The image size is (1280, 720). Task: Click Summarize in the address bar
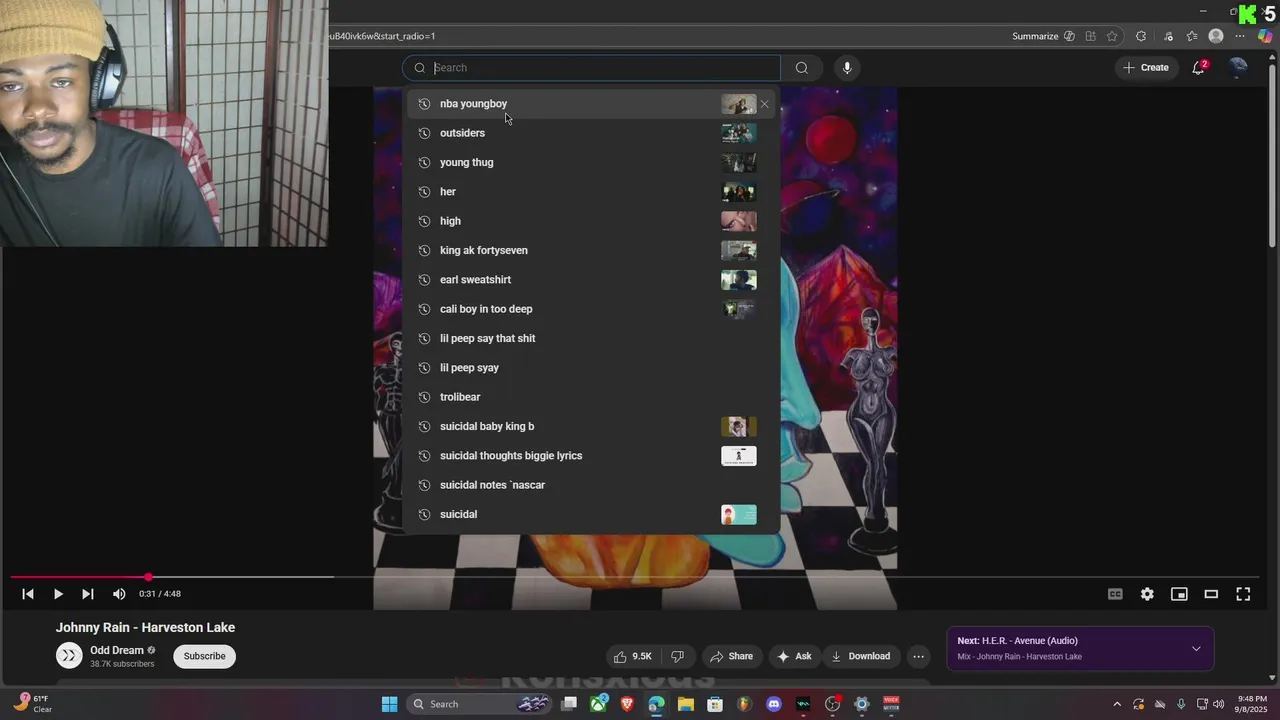1043,36
